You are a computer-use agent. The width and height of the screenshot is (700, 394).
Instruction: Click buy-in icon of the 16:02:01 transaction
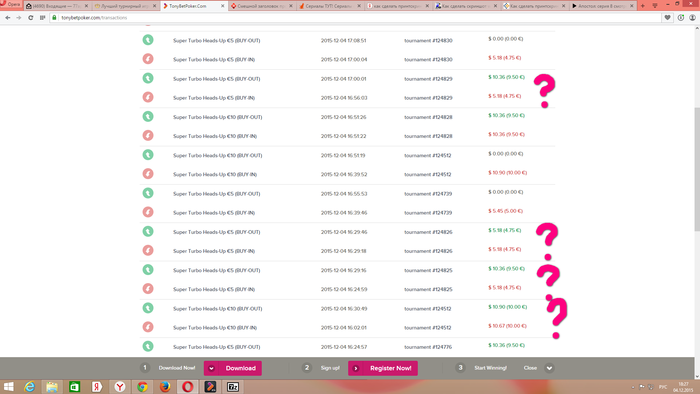[148, 327]
